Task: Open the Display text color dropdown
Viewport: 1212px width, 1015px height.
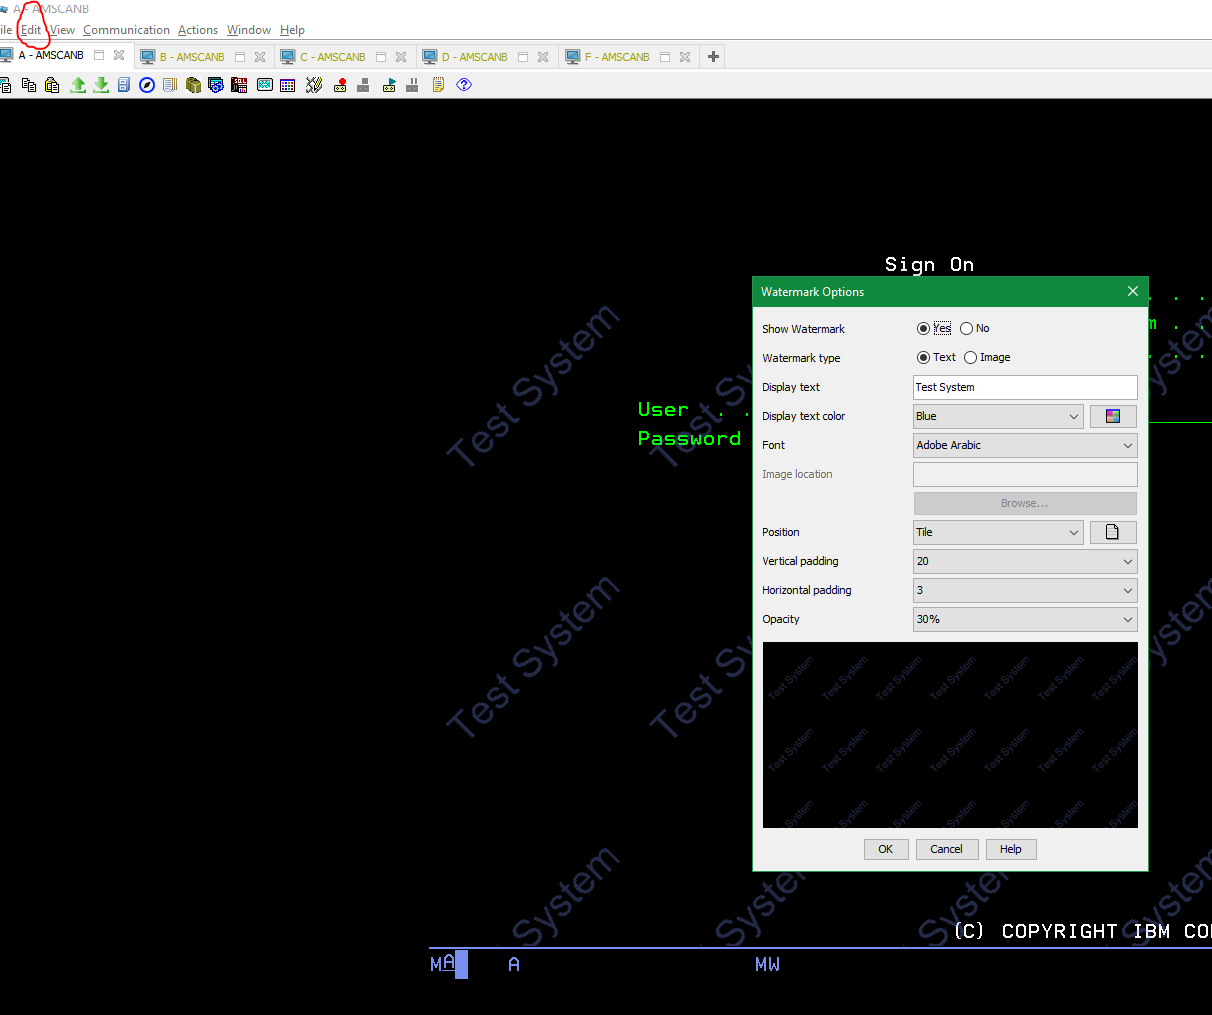Action: [x=998, y=416]
